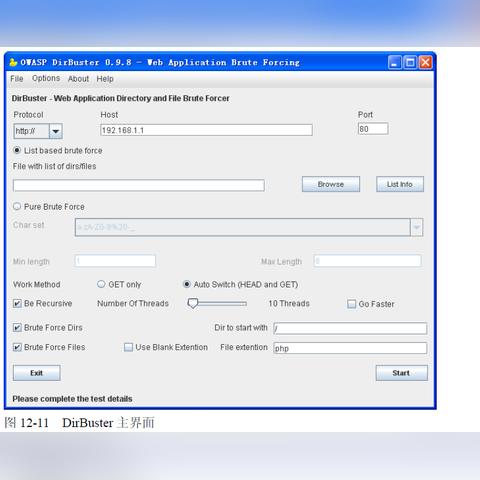Click the Start button
This screenshot has height=480, width=480.
click(402, 373)
